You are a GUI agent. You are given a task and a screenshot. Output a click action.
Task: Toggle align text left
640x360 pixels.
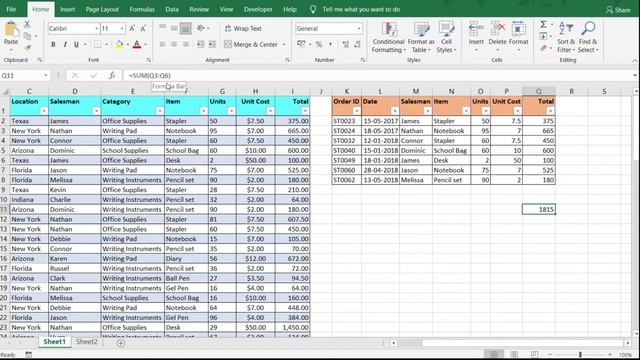[x=162, y=44]
